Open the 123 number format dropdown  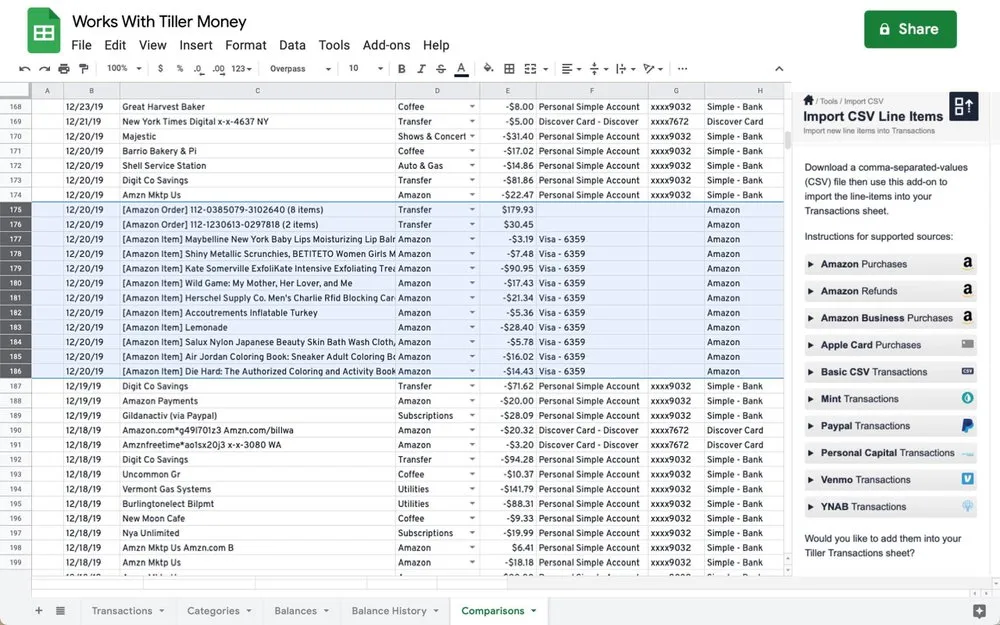241,69
